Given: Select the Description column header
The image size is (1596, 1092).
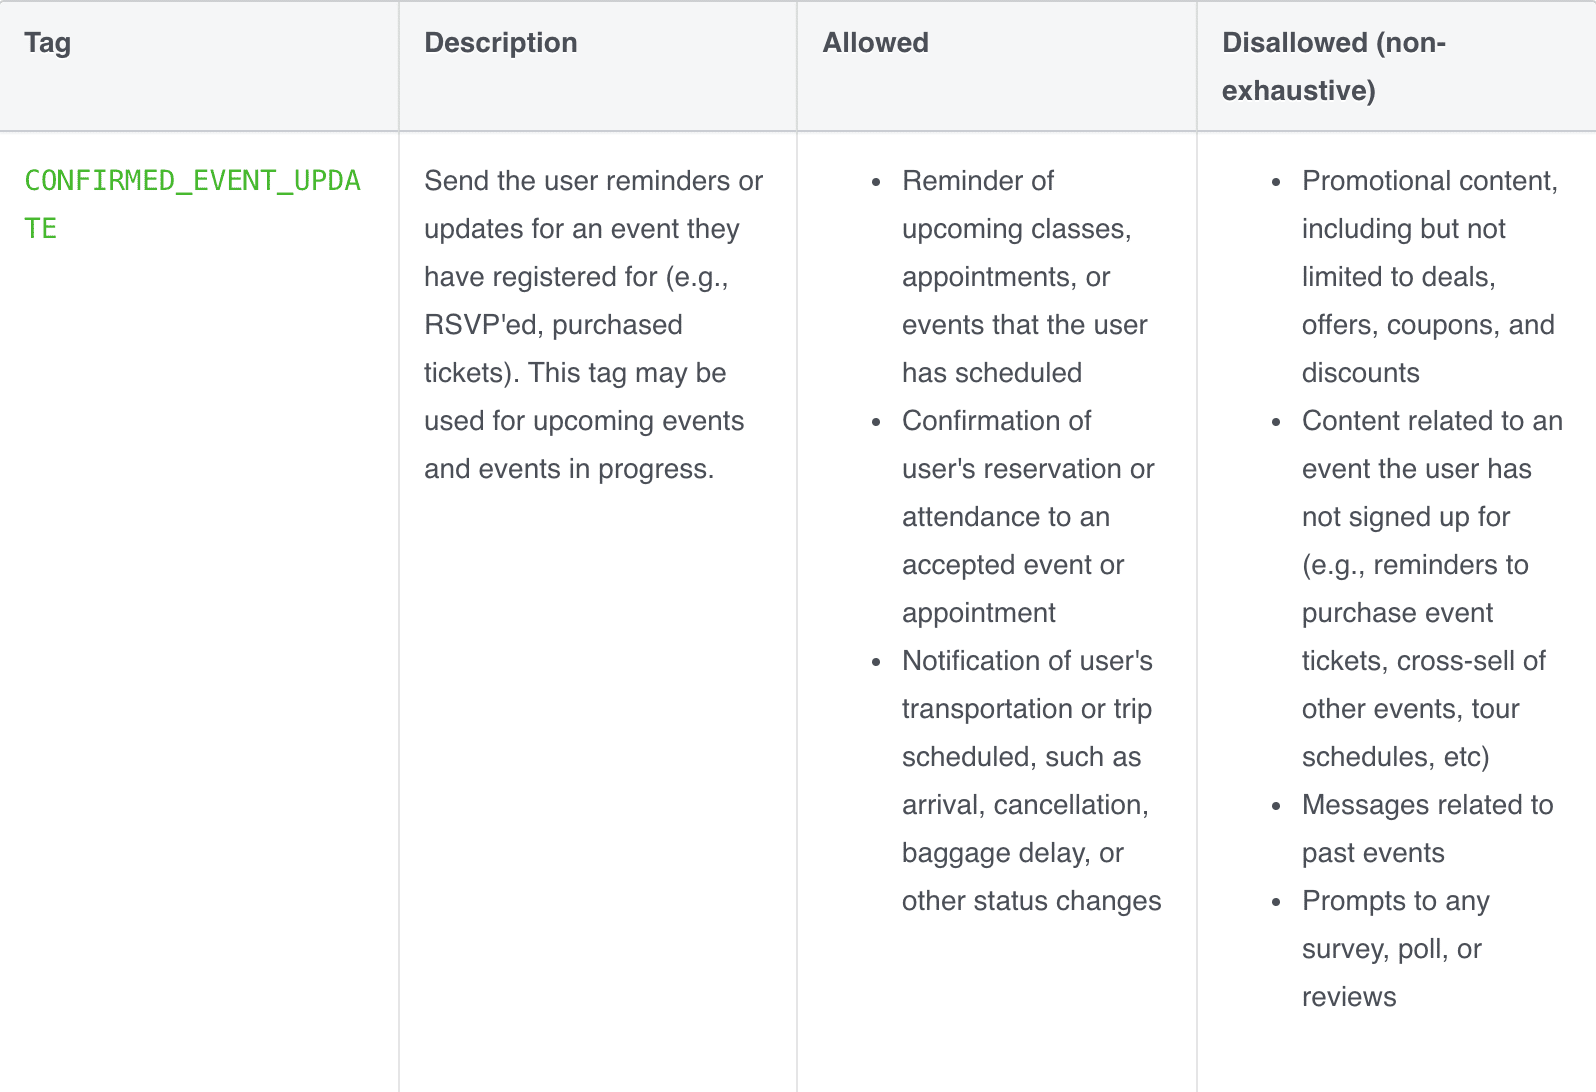Looking at the screenshot, I should tap(501, 42).
